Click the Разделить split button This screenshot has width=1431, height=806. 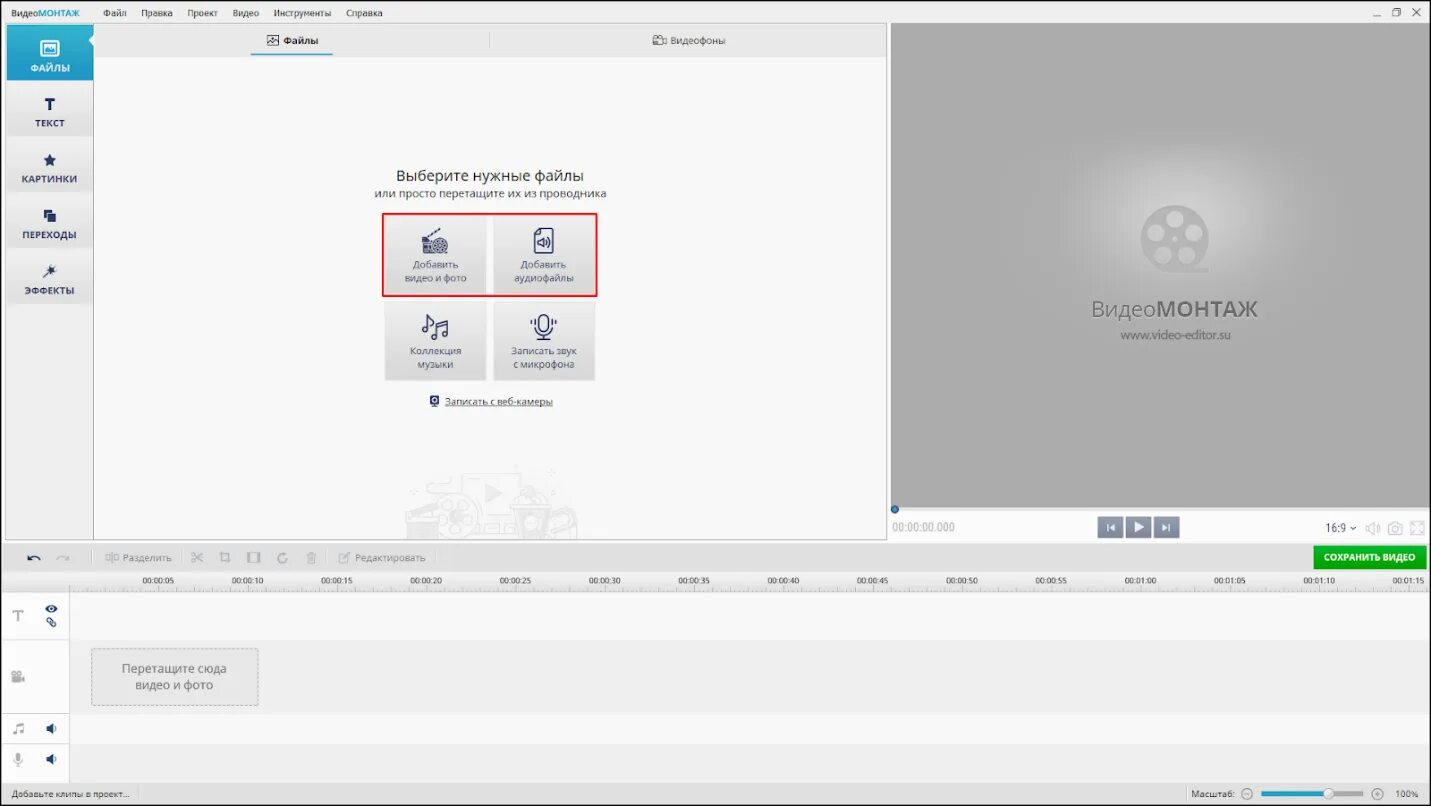click(x=138, y=557)
